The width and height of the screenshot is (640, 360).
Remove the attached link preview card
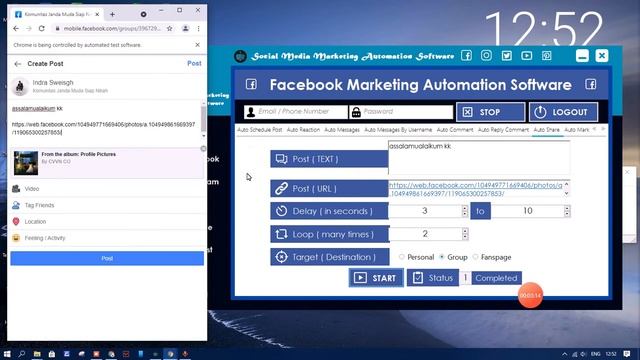[203, 149]
